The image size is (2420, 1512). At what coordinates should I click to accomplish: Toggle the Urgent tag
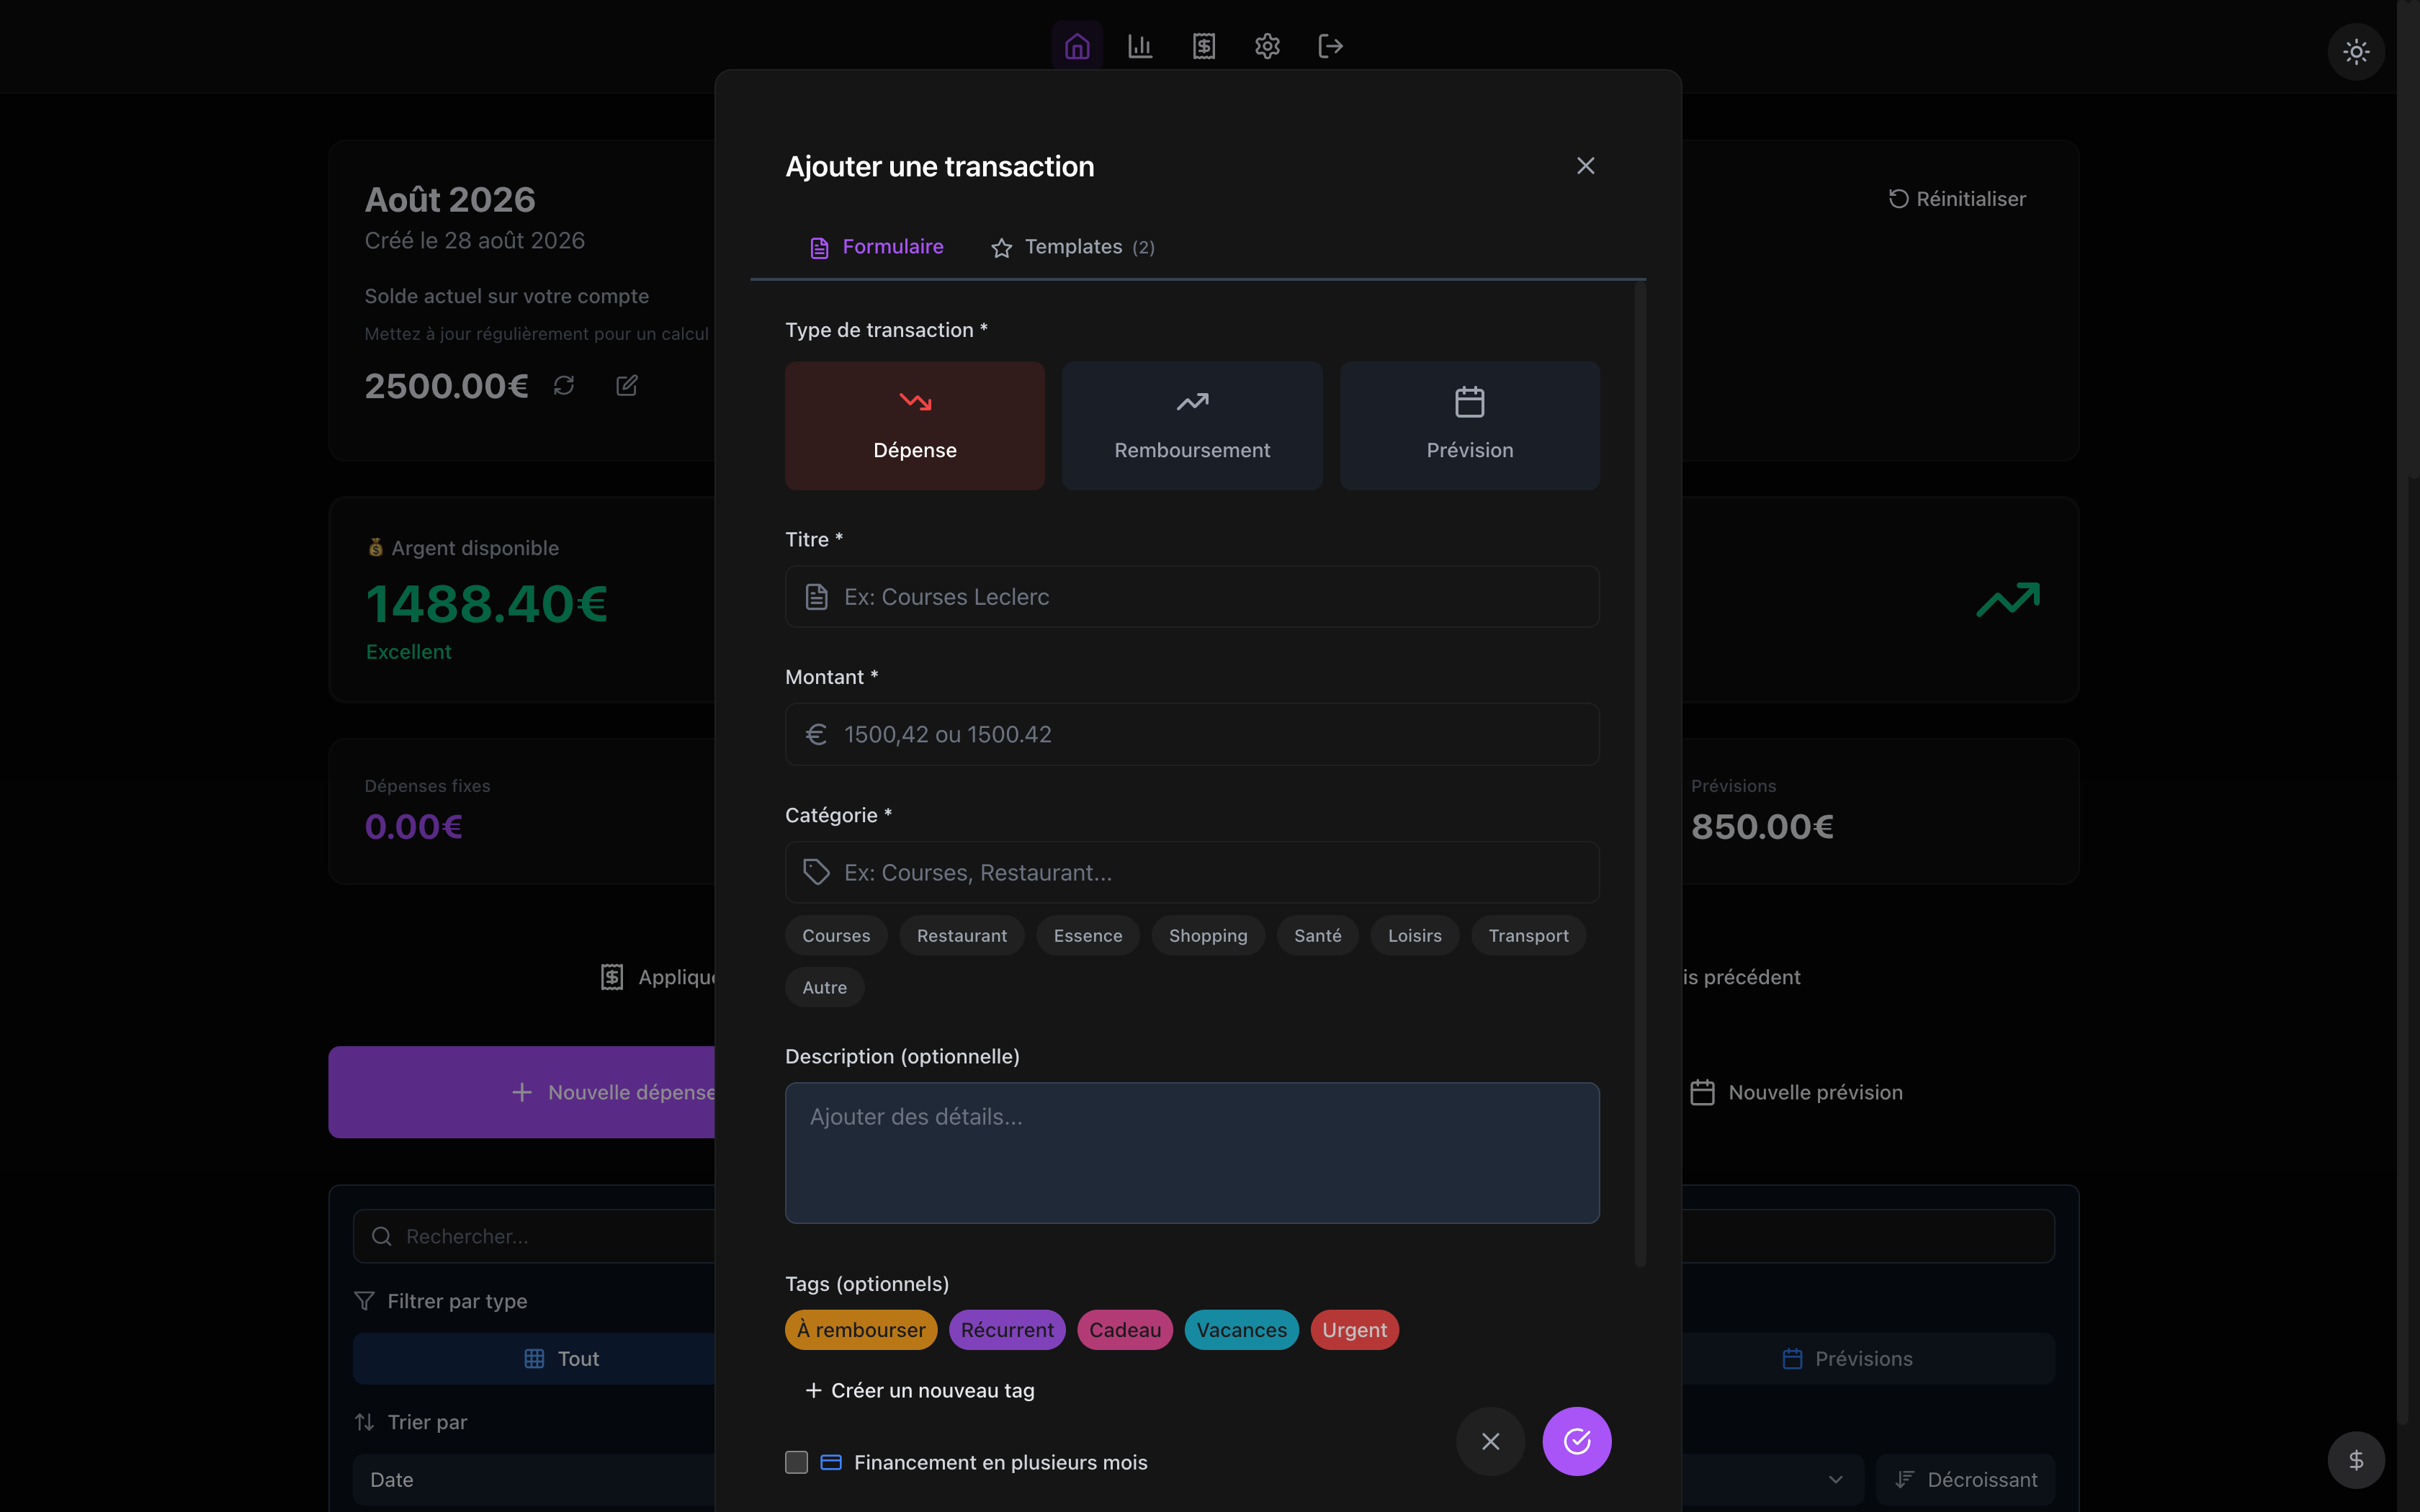click(x=1355, y=1330)
